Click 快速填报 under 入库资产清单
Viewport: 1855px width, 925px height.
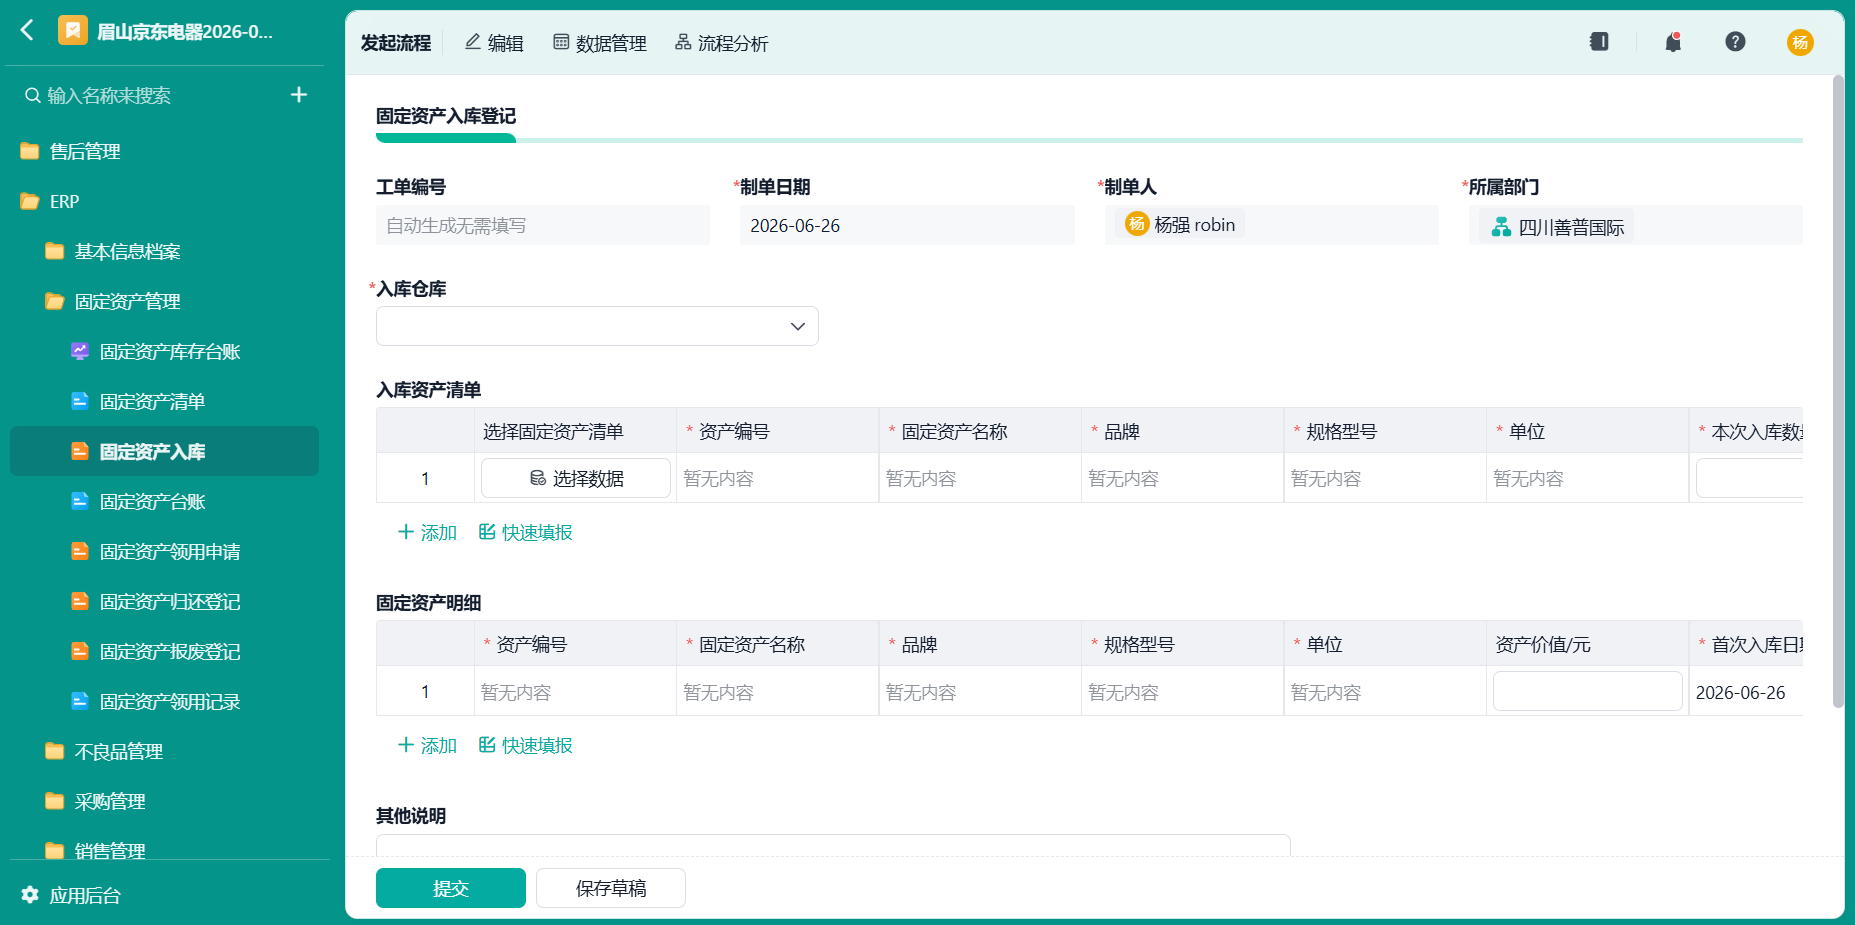(x=525, y=532)
